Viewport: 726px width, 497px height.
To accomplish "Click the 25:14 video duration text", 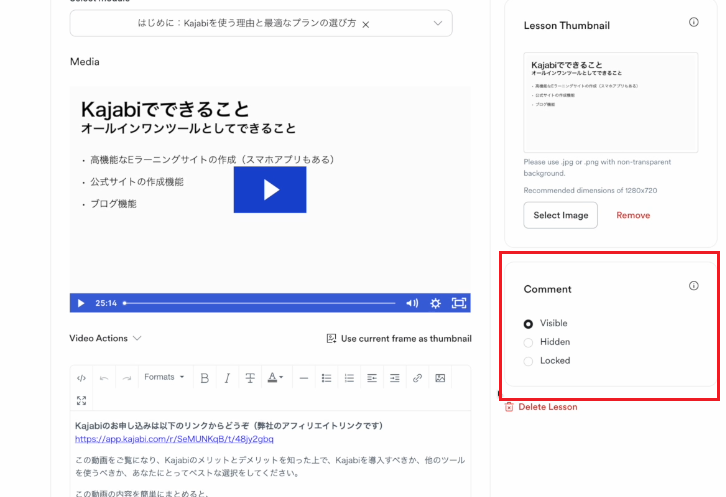I will point(106,303).
